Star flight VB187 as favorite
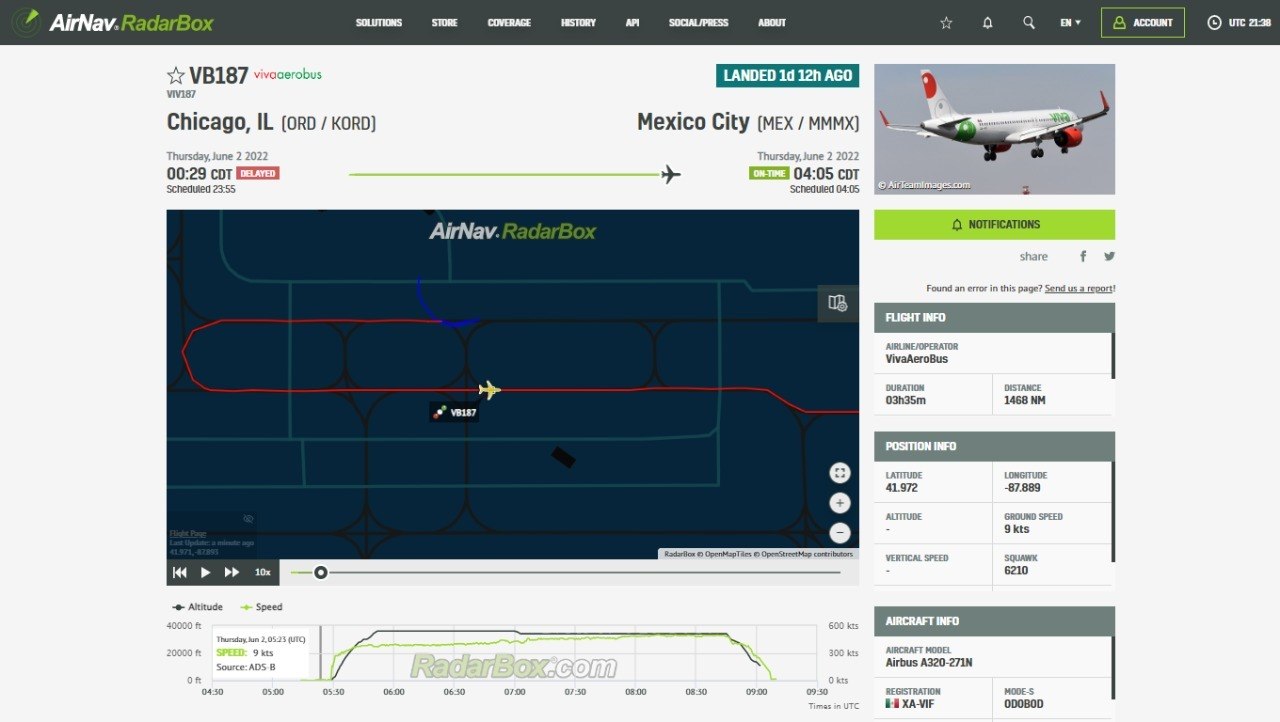 pos(176,76)
